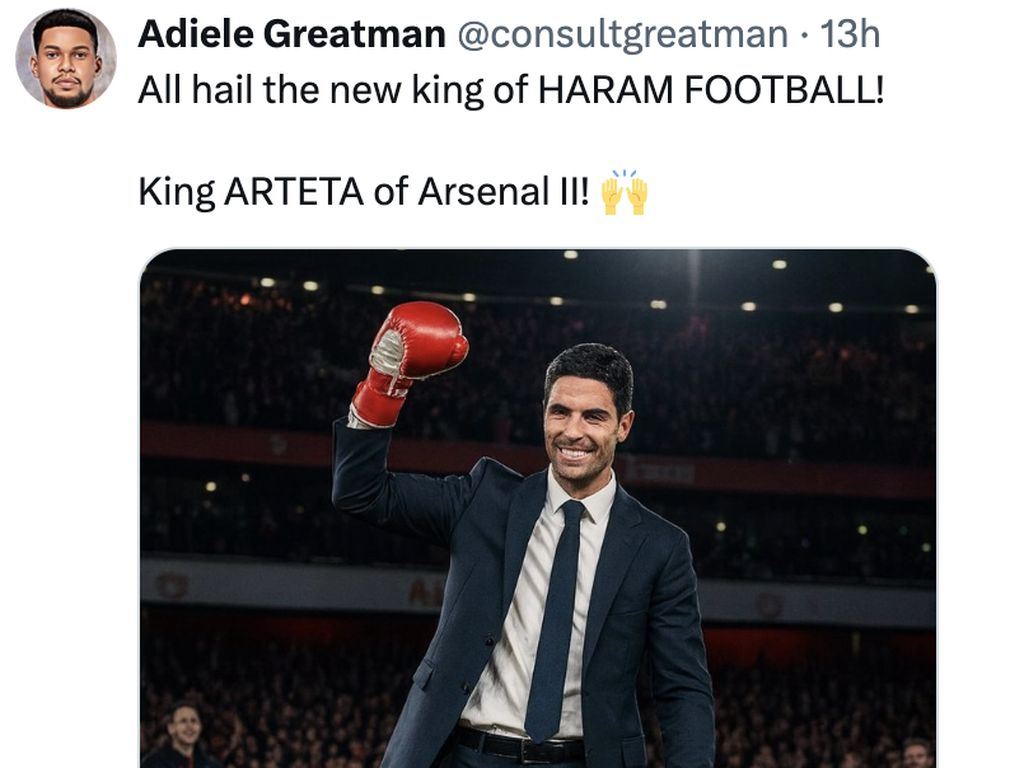Open Adiele Greatman's profile avatar
Image resolution: width=1024 pixels, height=768 pixels.
(x=66, y=59)
